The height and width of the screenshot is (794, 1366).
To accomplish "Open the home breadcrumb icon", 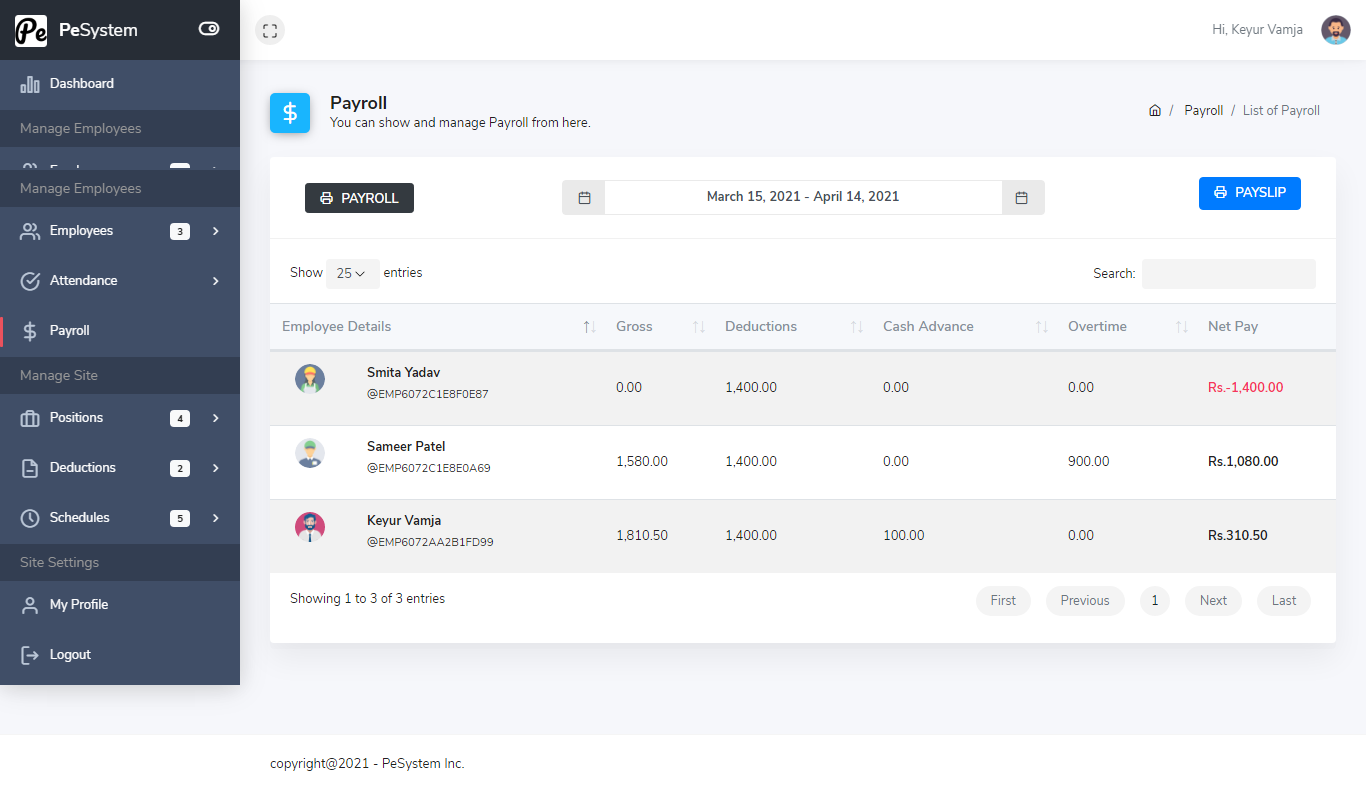I will tap(1155, 110).
